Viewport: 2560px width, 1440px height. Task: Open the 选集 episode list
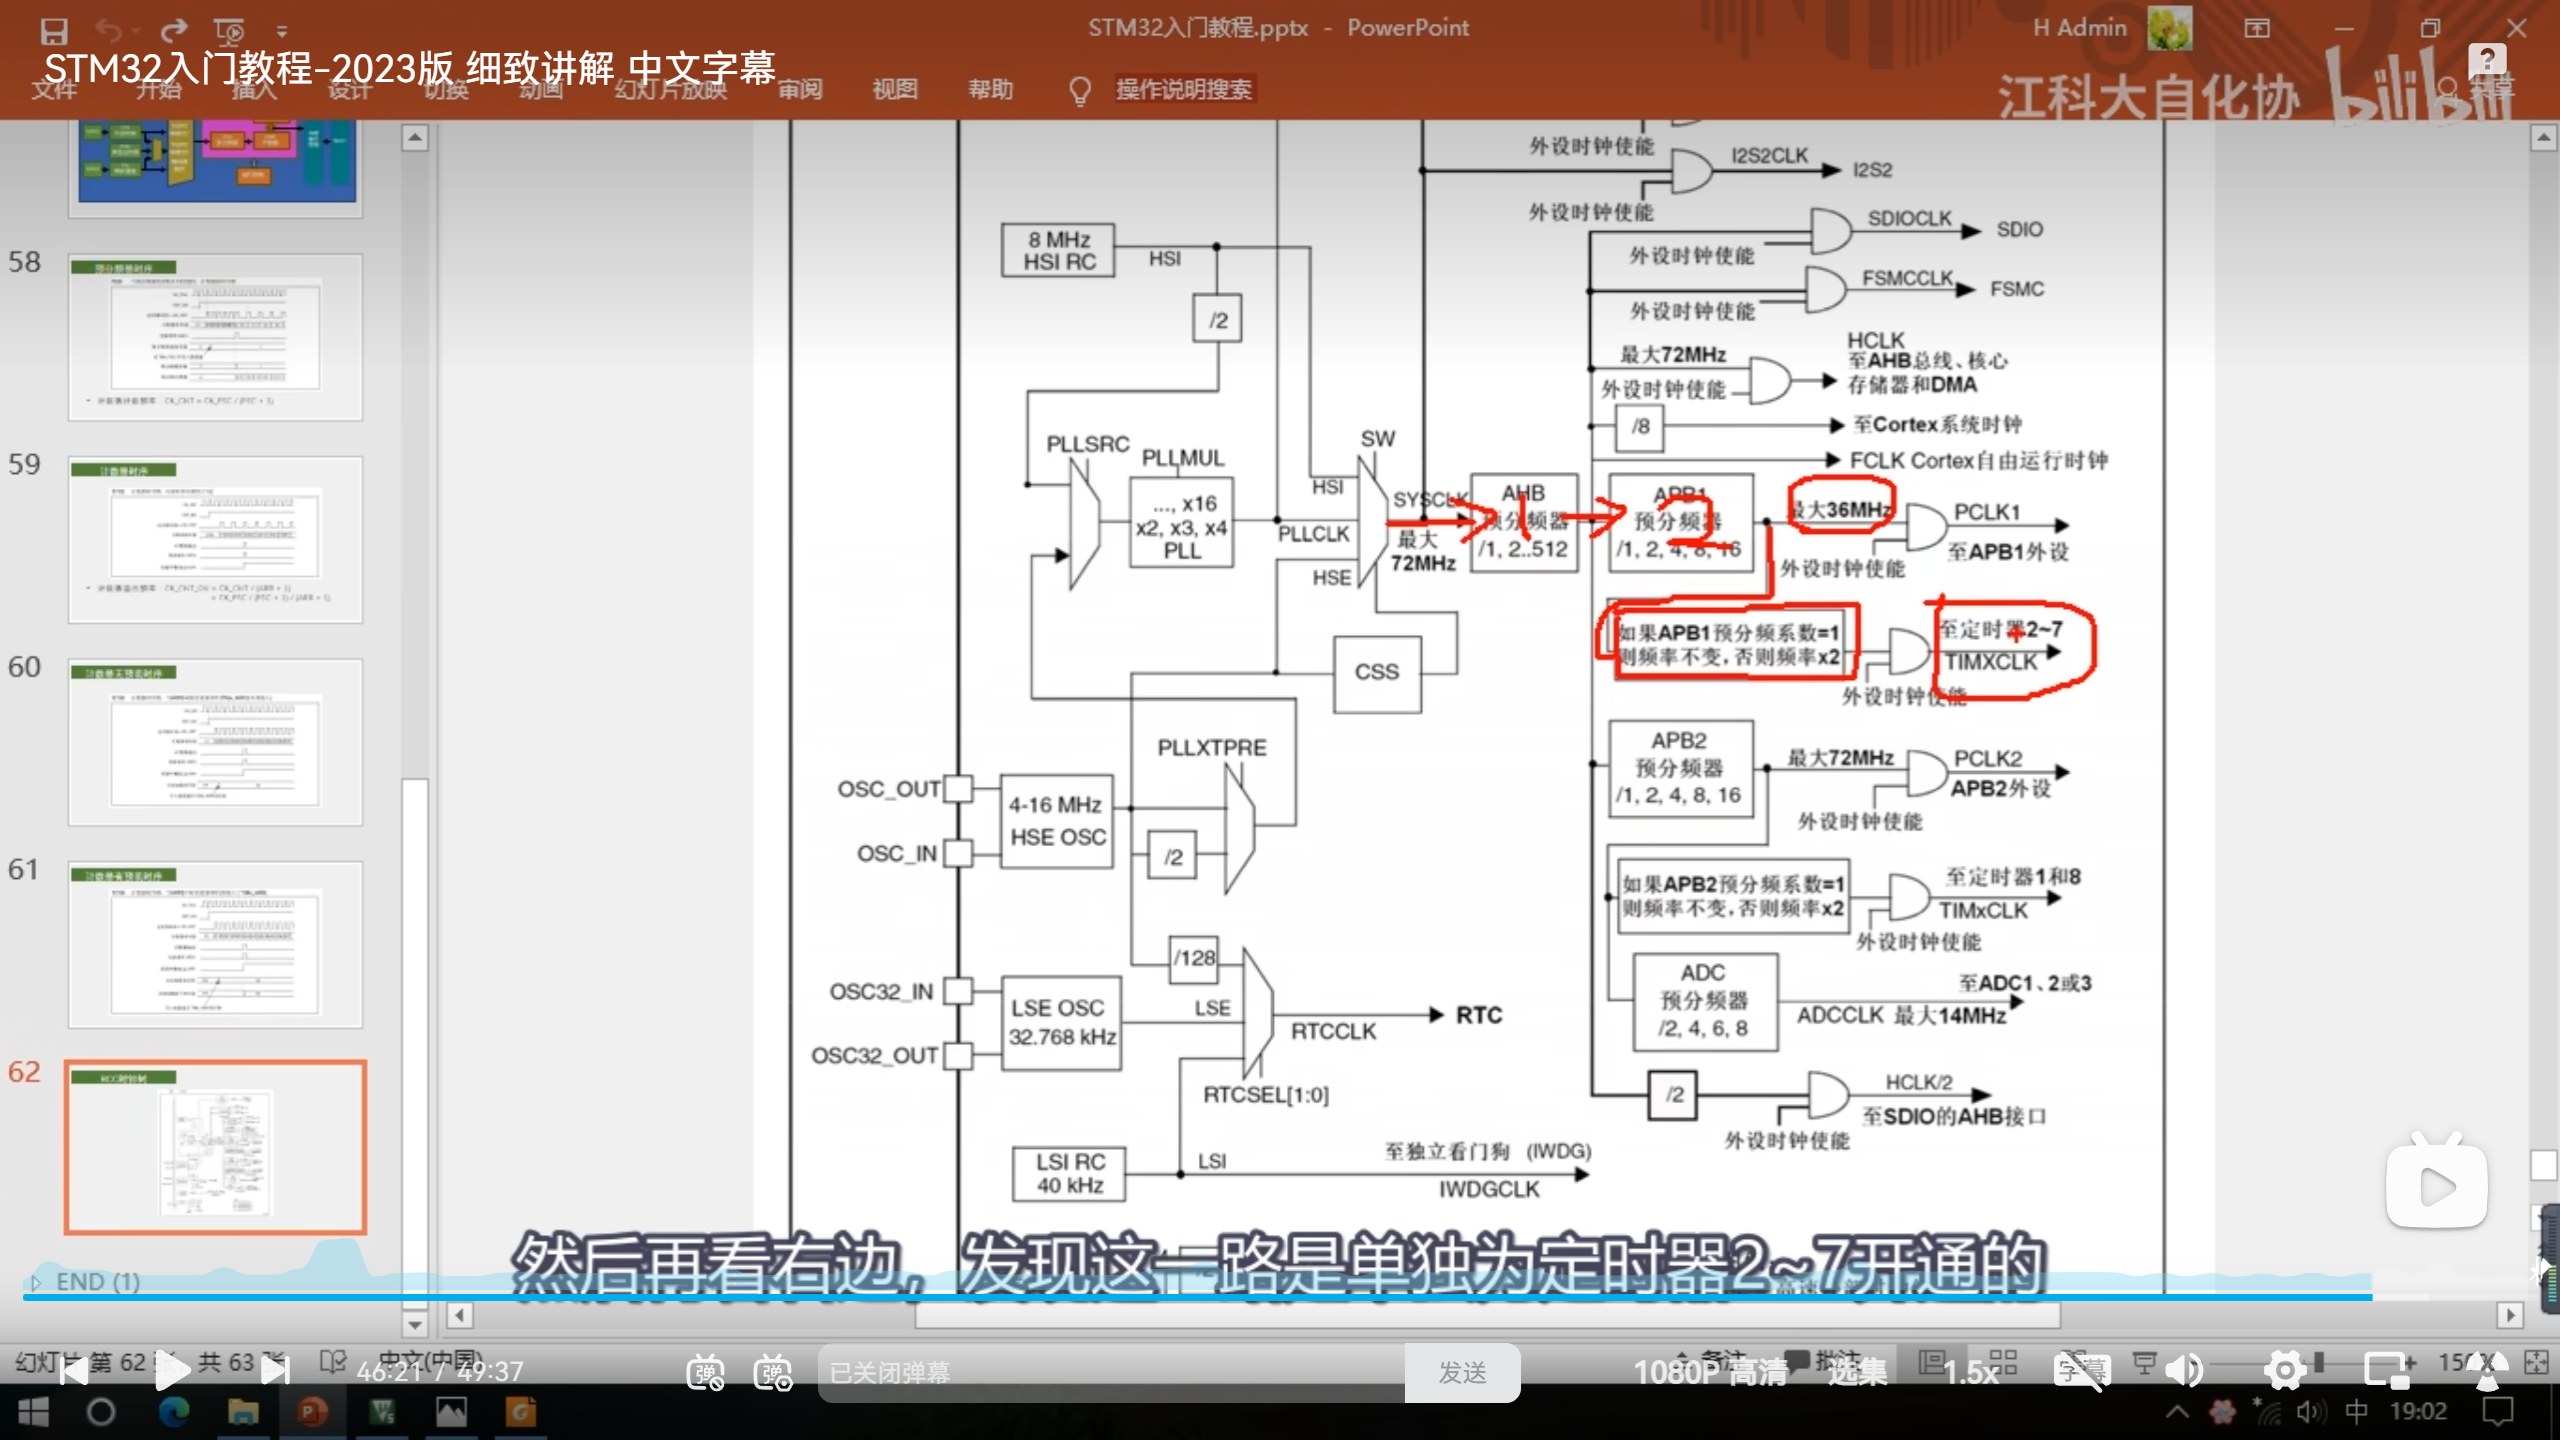1857,1373
